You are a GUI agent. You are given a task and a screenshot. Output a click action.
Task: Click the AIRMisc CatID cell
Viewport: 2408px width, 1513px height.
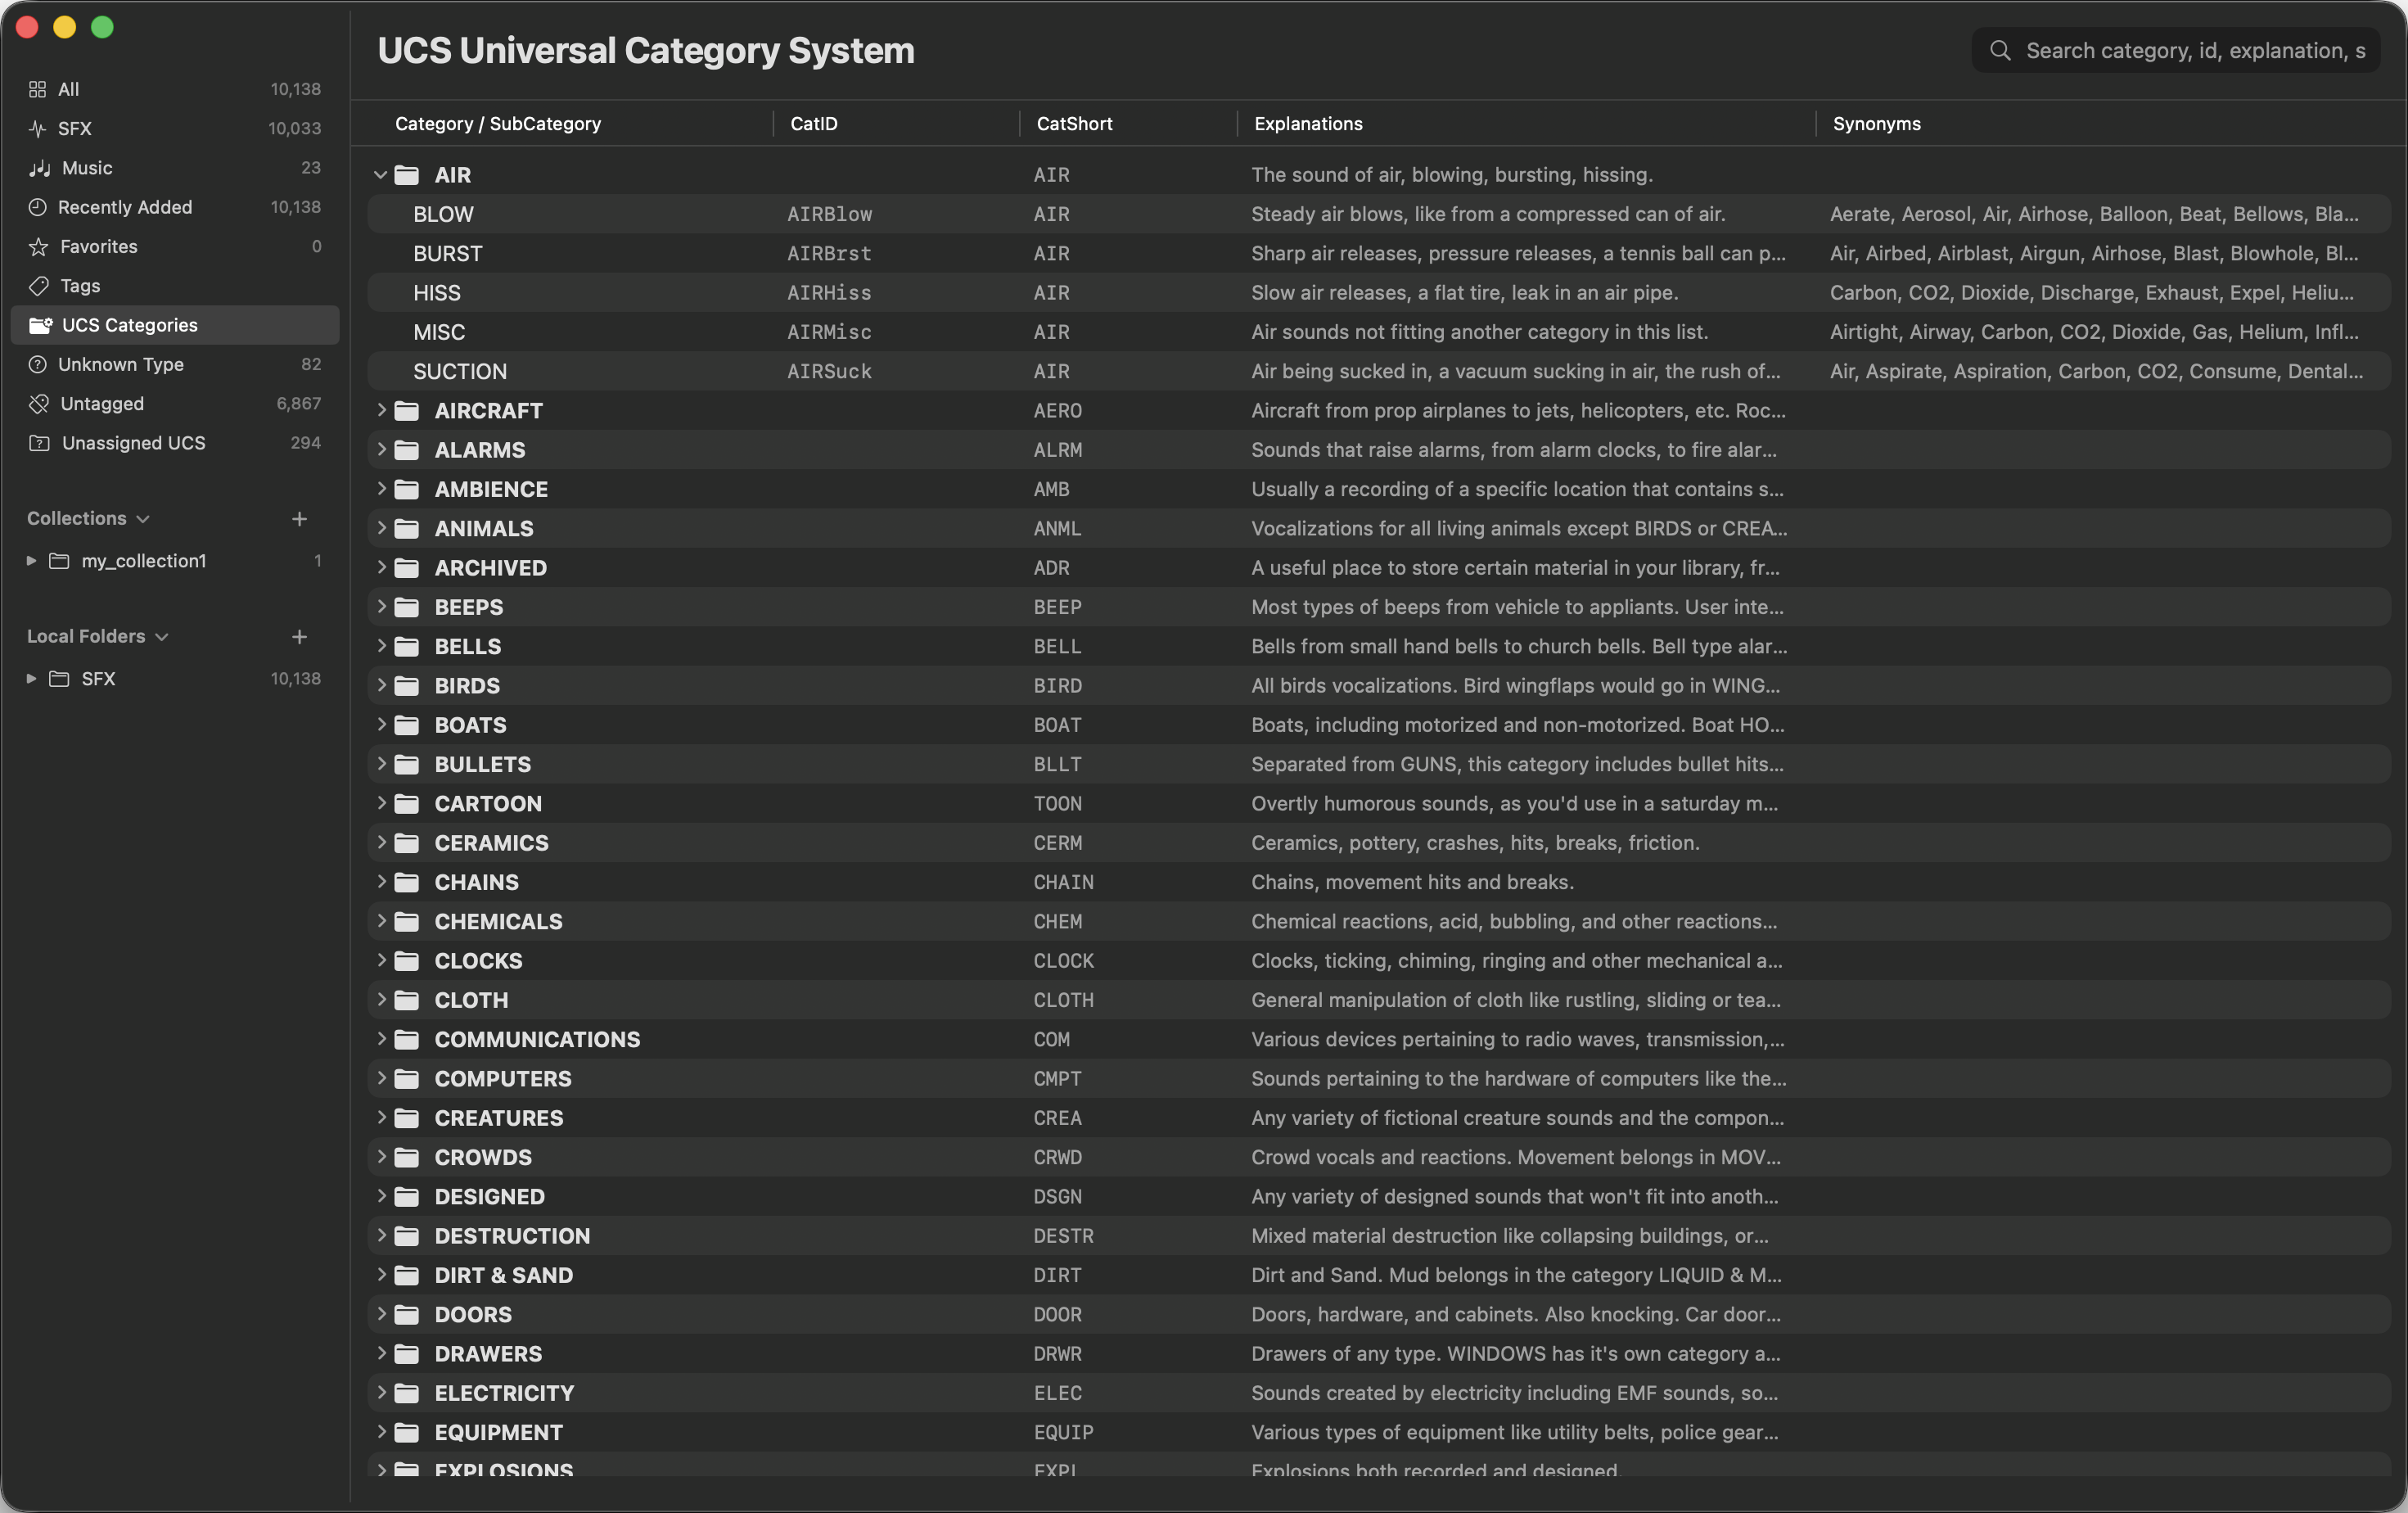[x=829, y=332]
